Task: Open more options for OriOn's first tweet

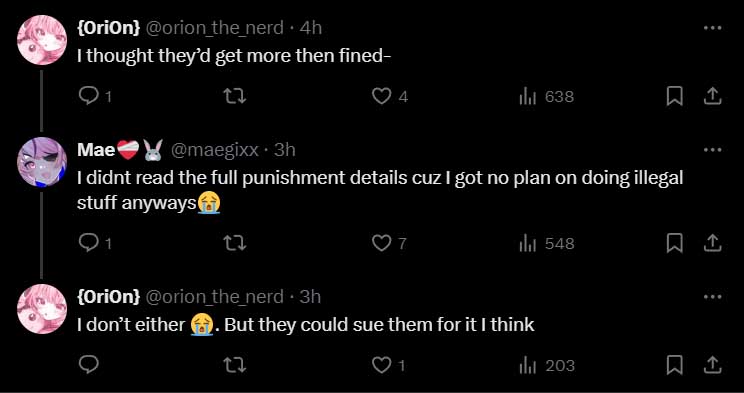Action: point(712,28)
